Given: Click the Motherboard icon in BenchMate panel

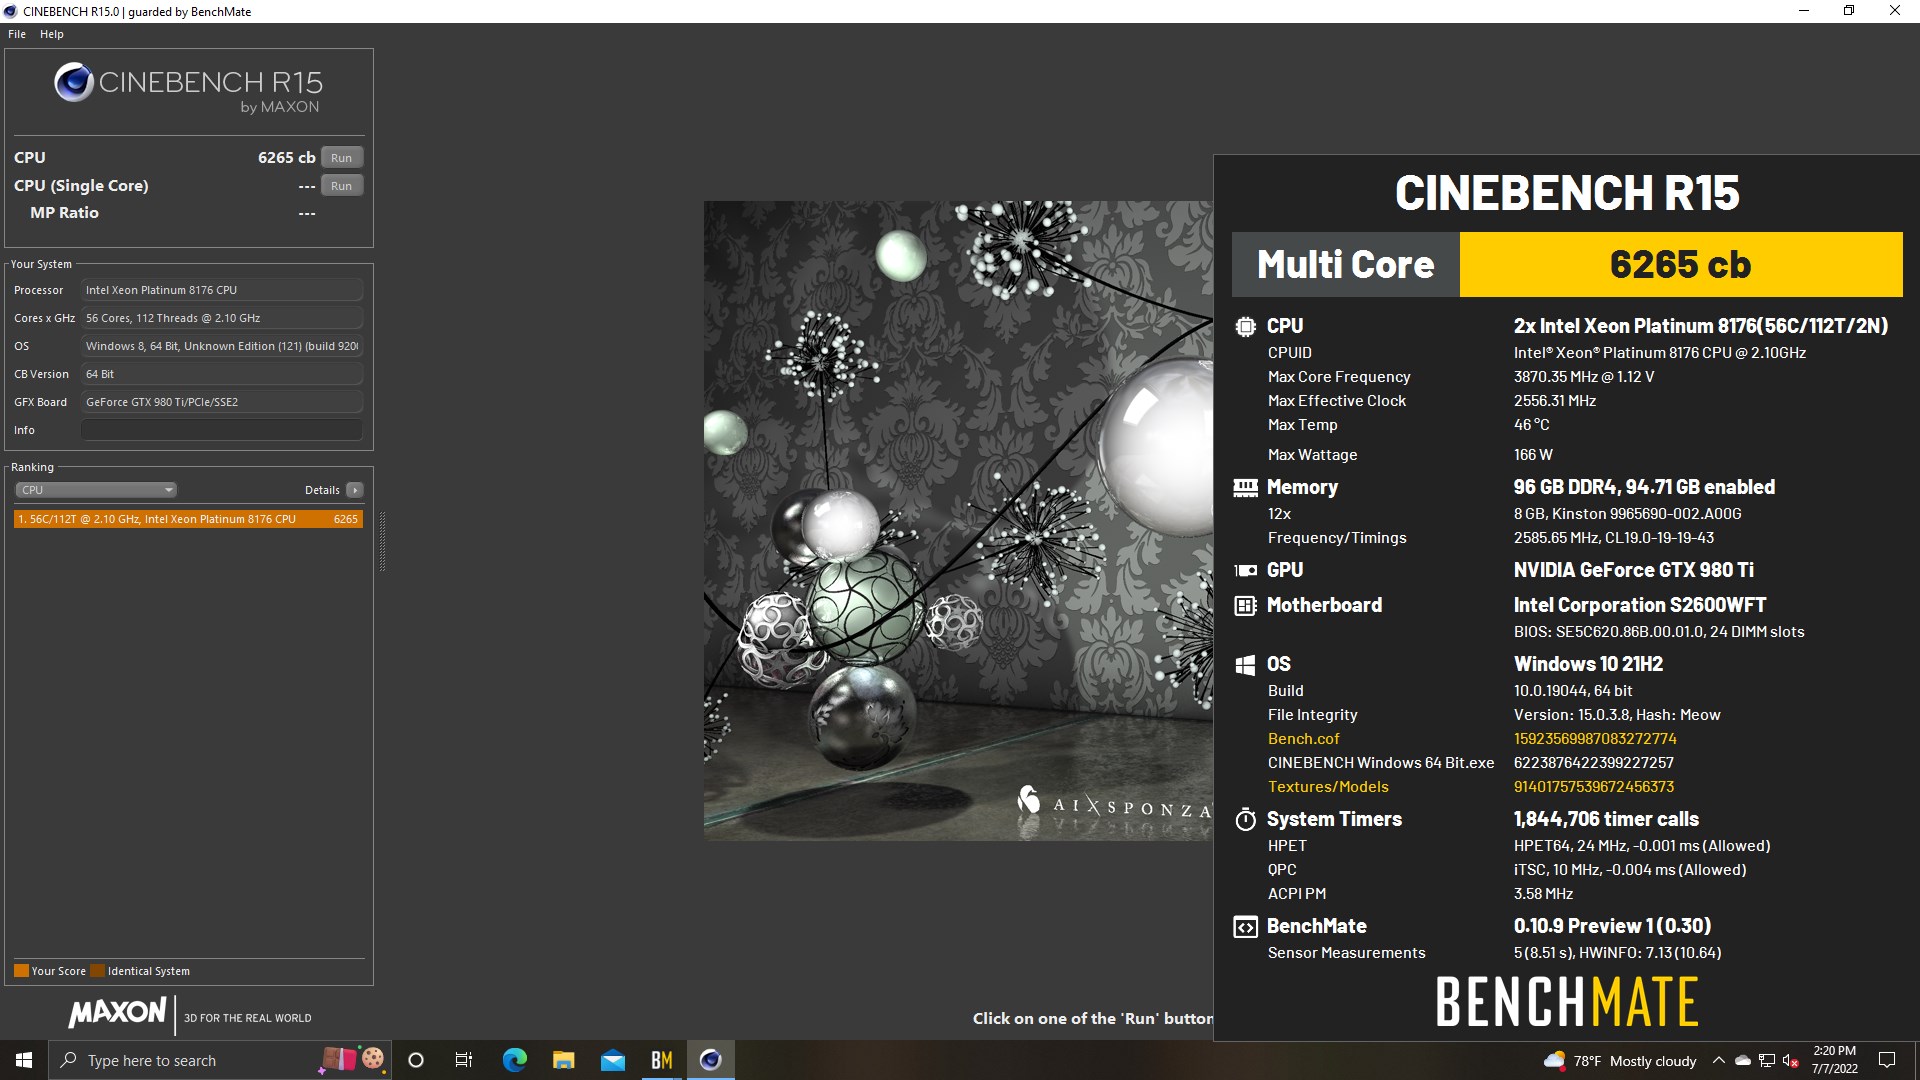Looking at the screenshot, I should click(1245, 605).
